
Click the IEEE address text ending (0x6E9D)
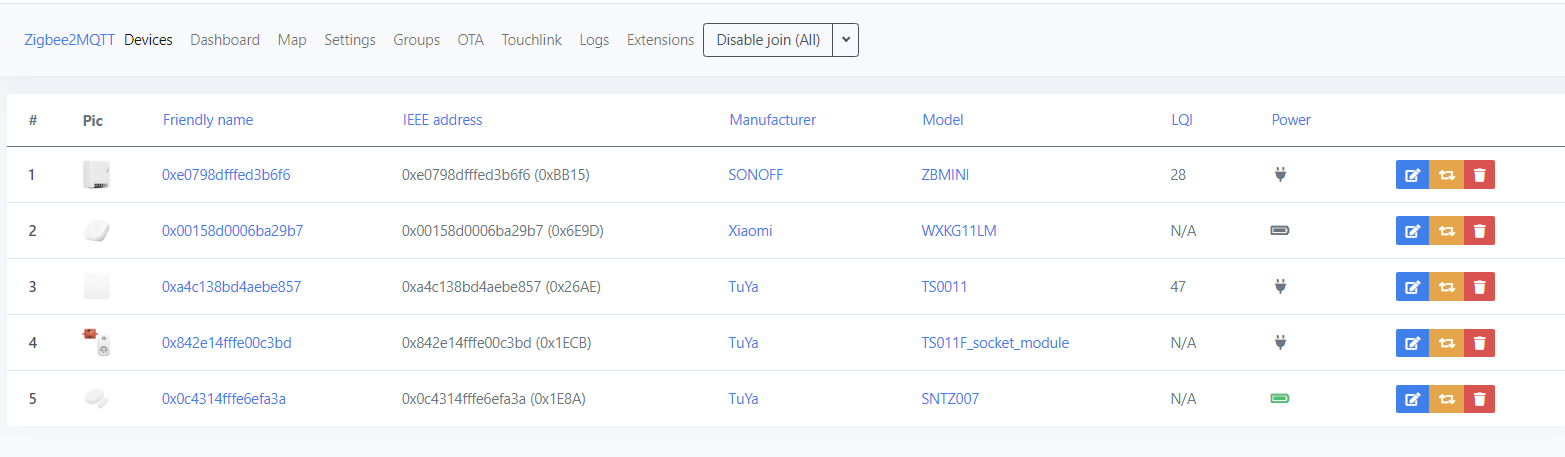pyautogui.click(x=502, y=231)
